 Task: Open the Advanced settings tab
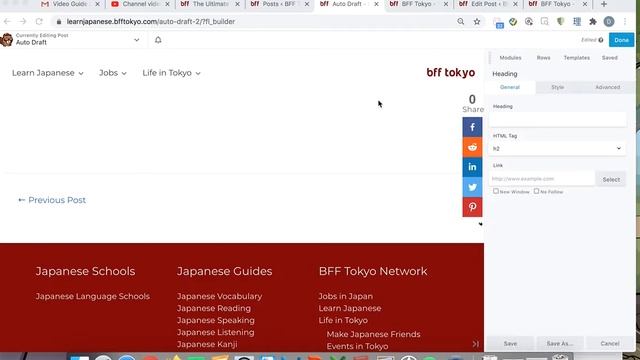coord(607,87)
